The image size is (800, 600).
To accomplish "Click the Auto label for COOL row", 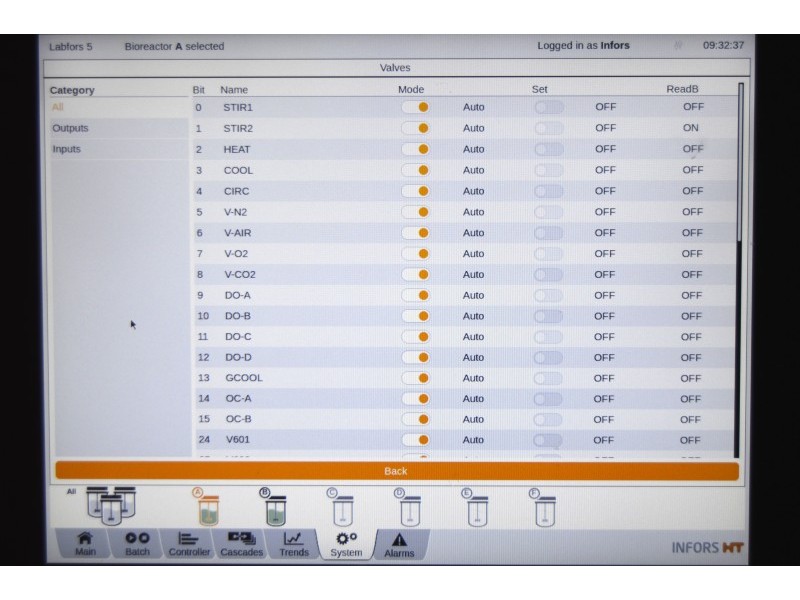I will click(x=473, y=170).
